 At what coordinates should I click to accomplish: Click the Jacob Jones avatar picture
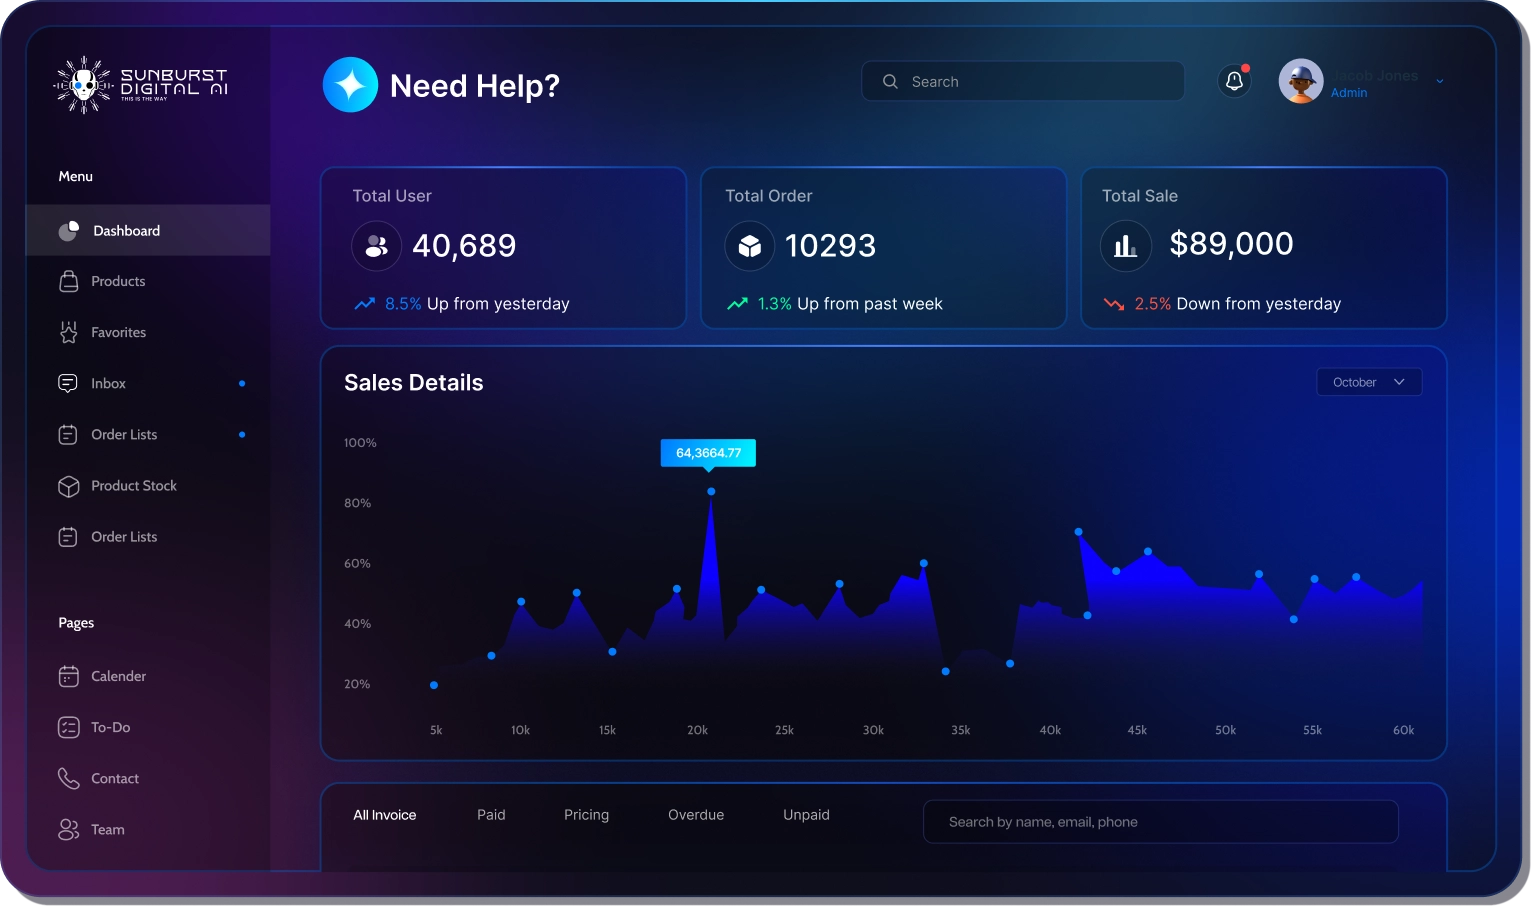click(1300, 81)
